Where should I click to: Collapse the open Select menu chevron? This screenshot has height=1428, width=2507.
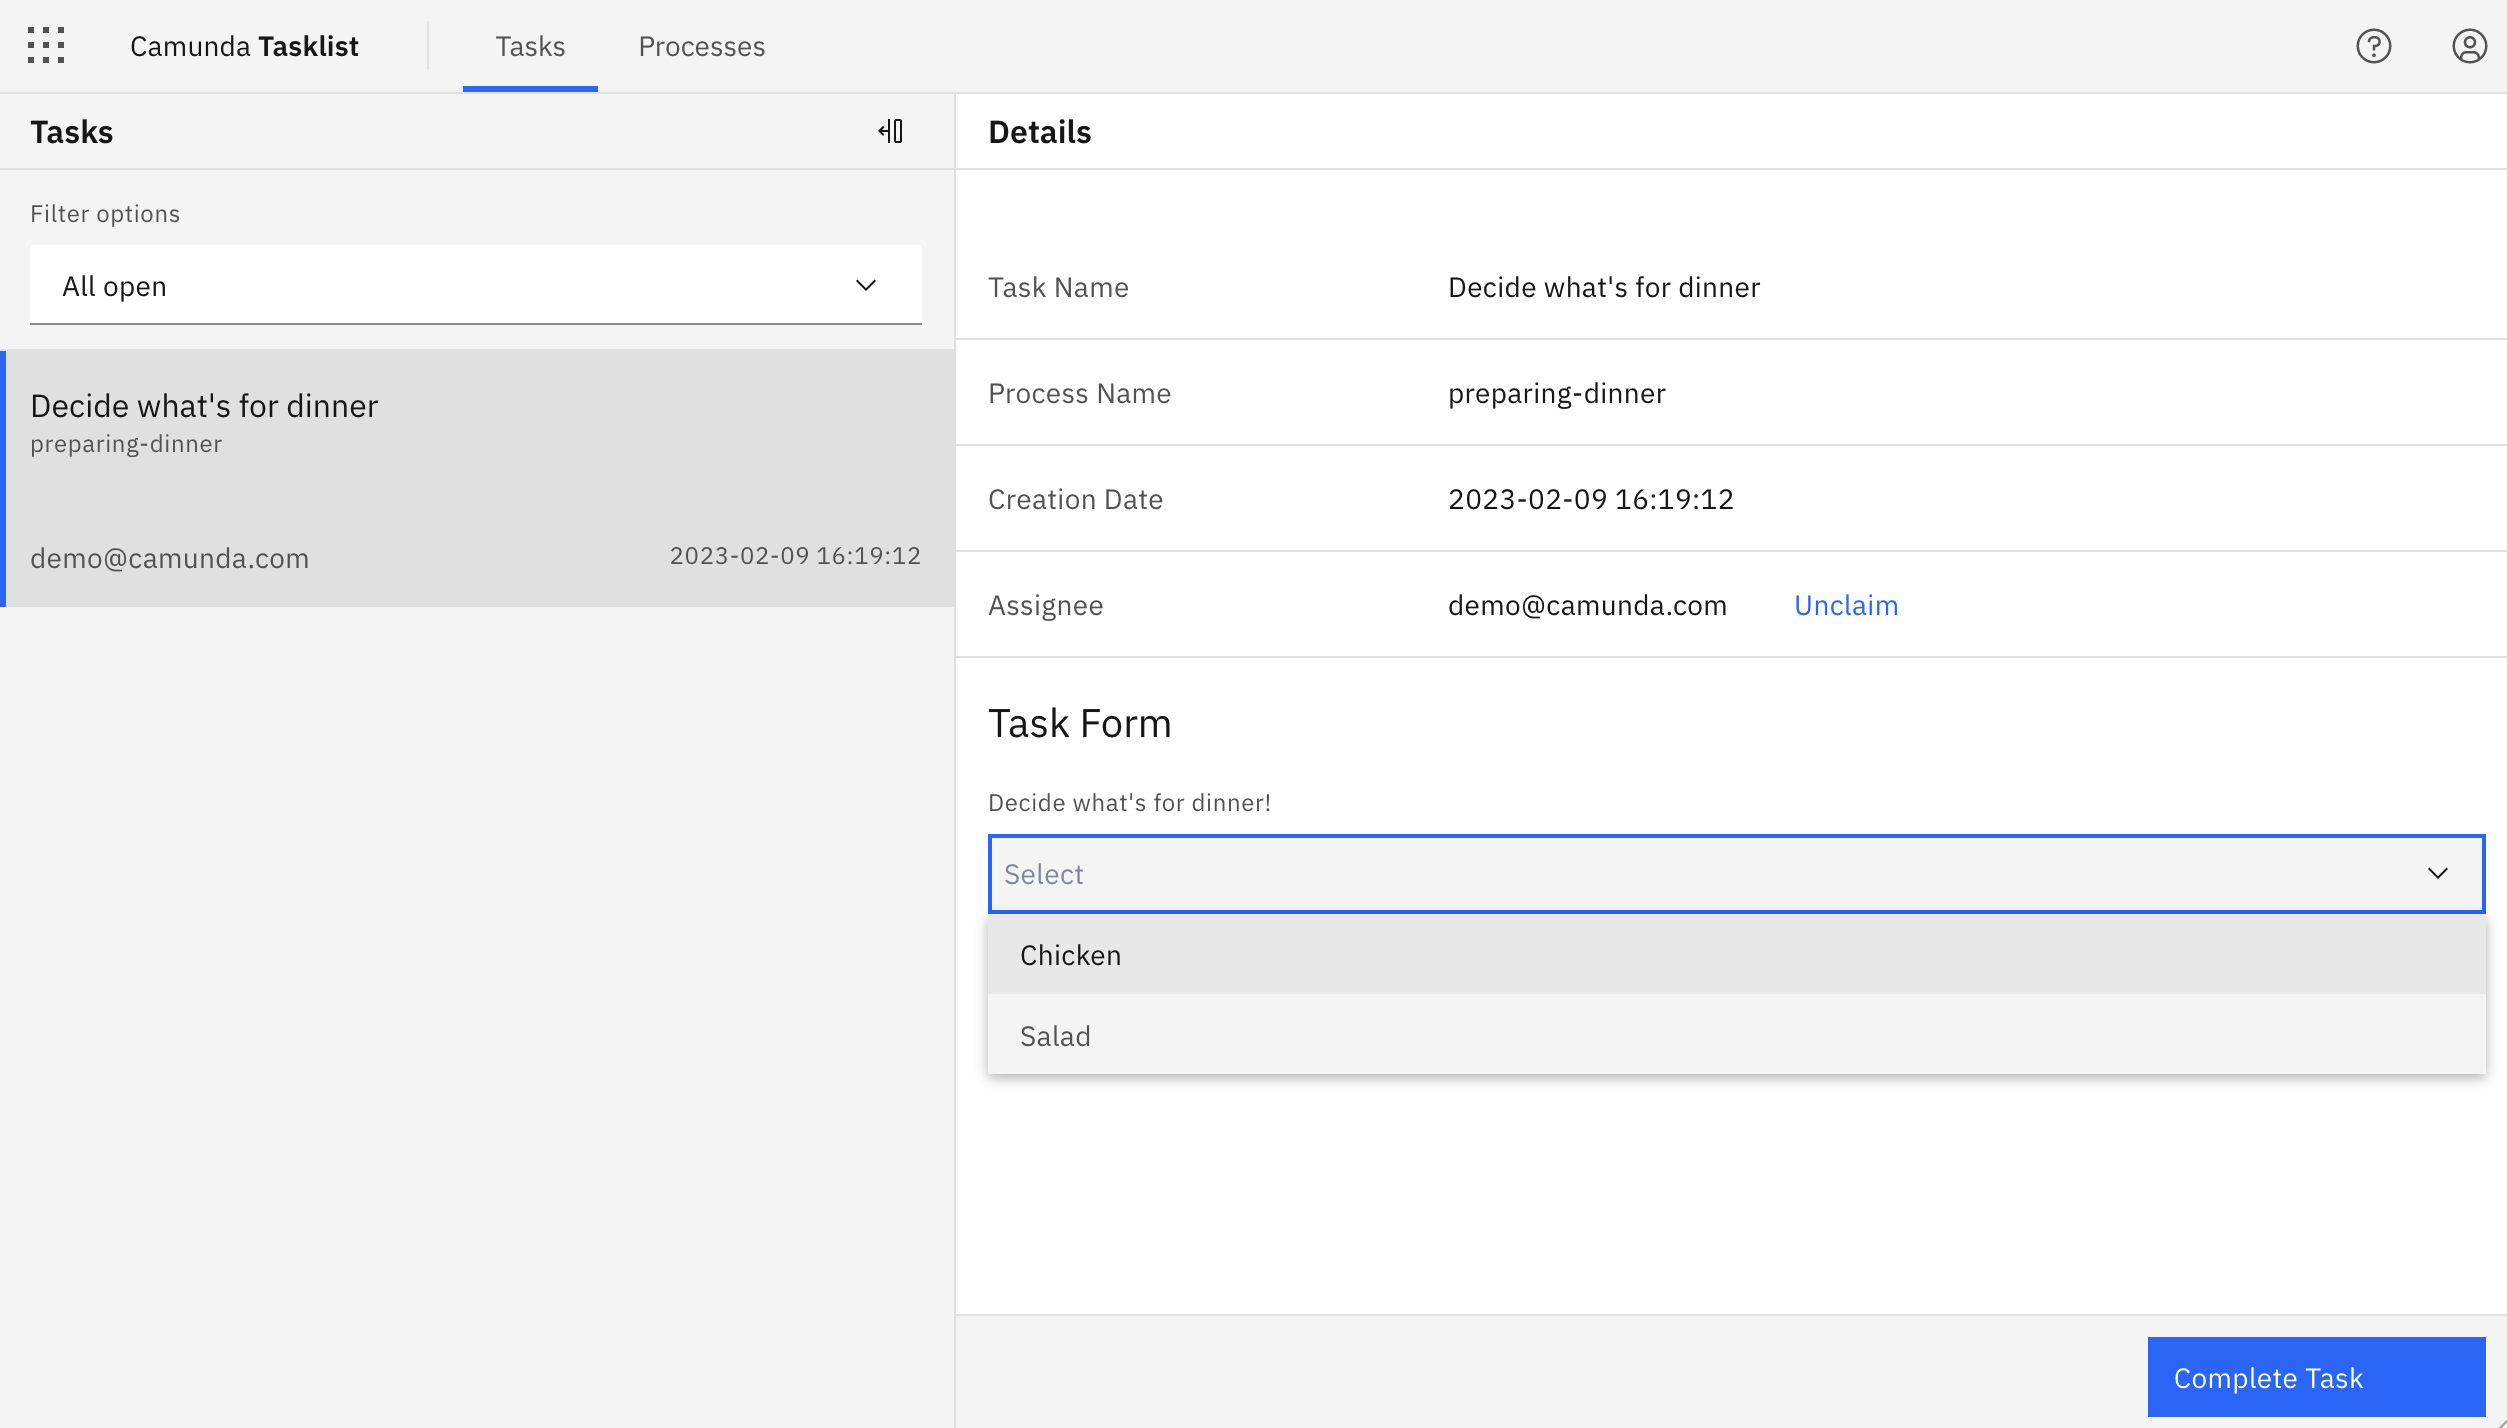pos(2437,873)
